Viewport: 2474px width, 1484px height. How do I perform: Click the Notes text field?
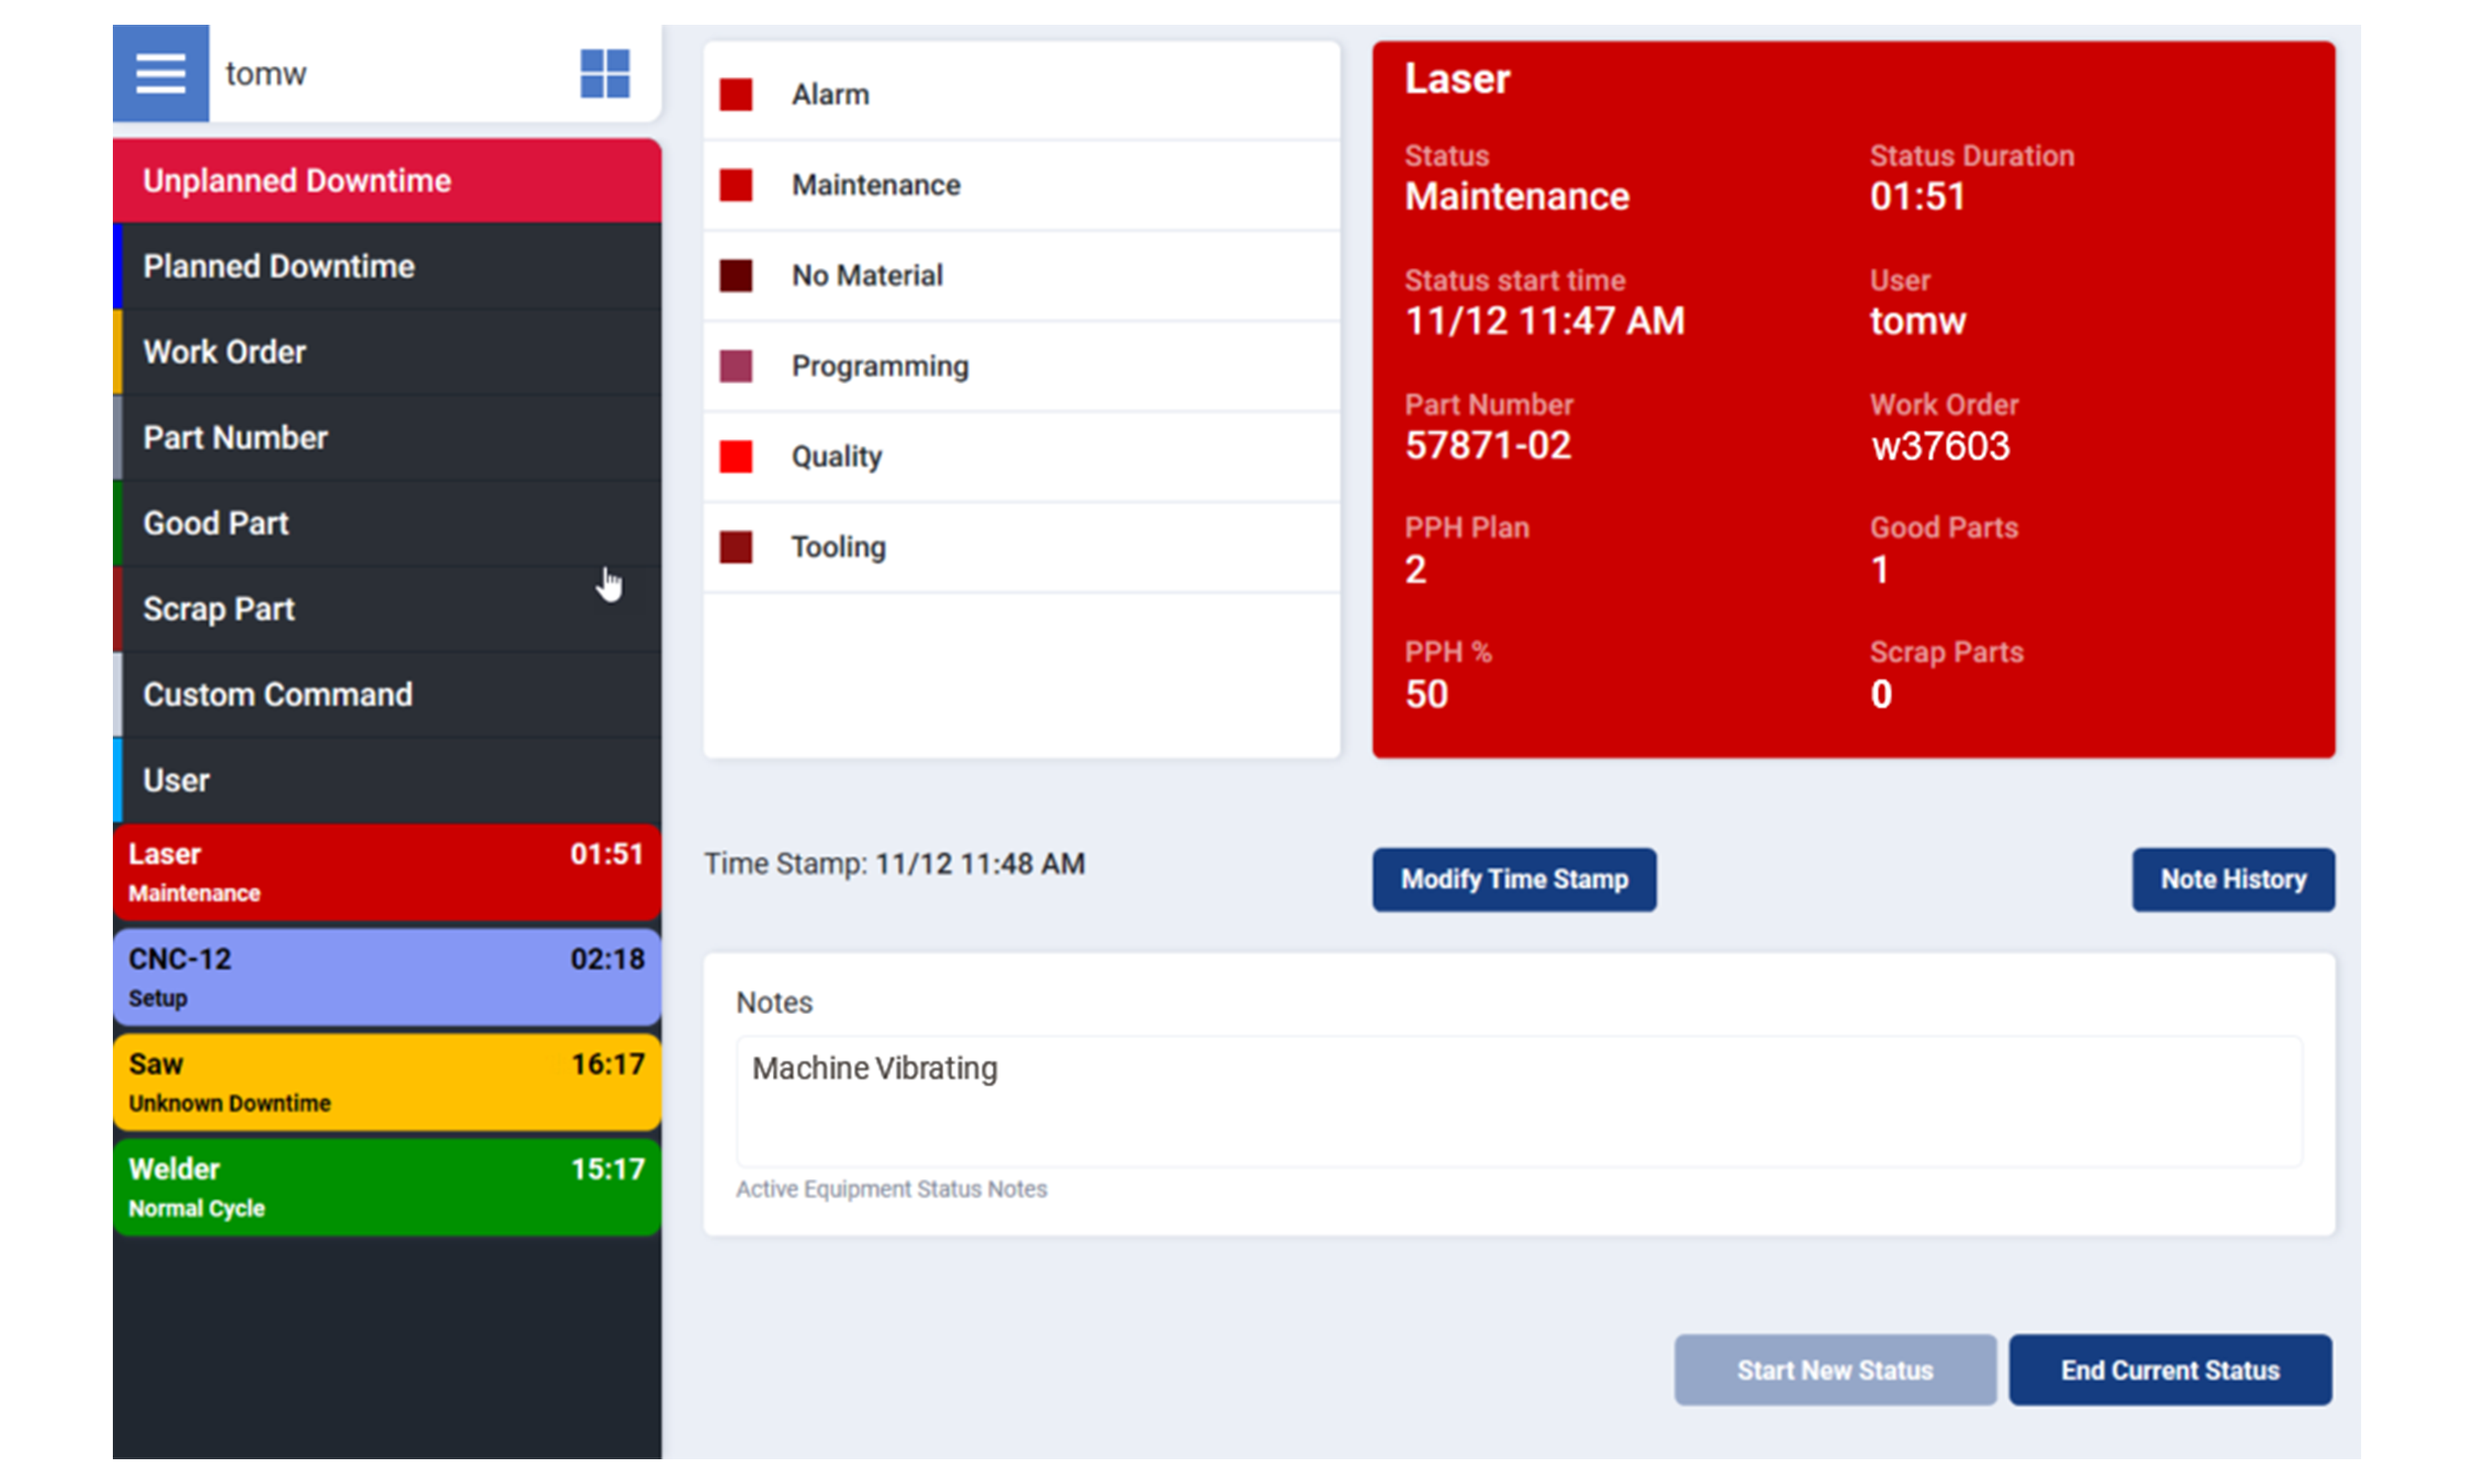tap(1517, 1100)
